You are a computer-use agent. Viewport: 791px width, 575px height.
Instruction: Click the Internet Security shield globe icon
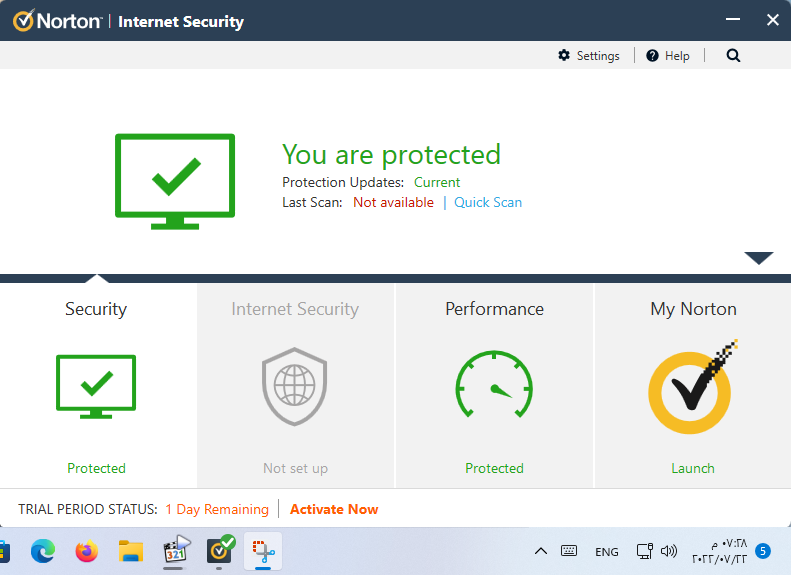[295, 386]
